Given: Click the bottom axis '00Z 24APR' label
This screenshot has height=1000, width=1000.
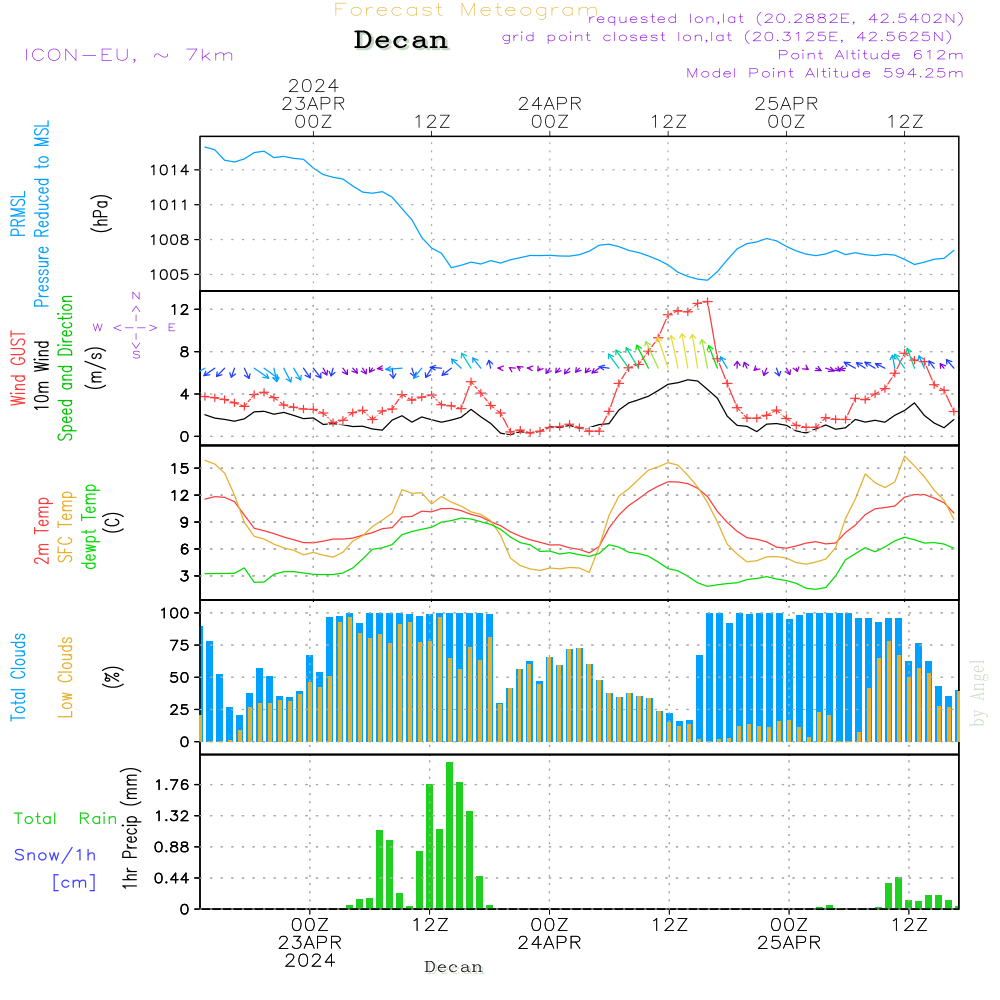Looking at the screenshot, I should coord(549,934).
